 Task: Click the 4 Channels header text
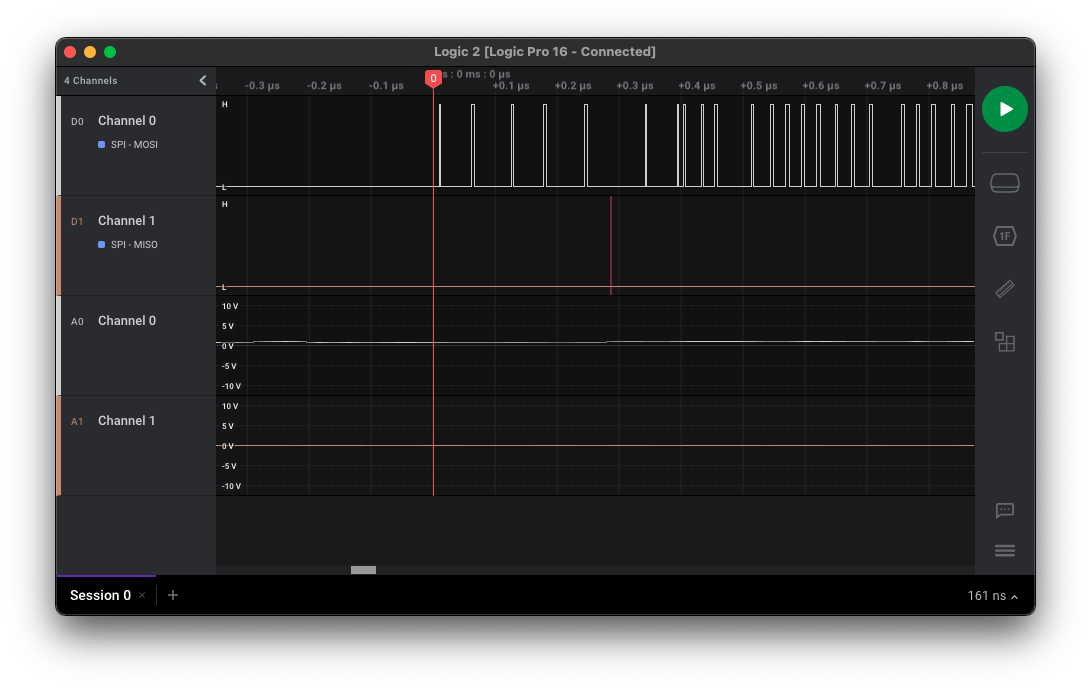[x=90, y=81]
